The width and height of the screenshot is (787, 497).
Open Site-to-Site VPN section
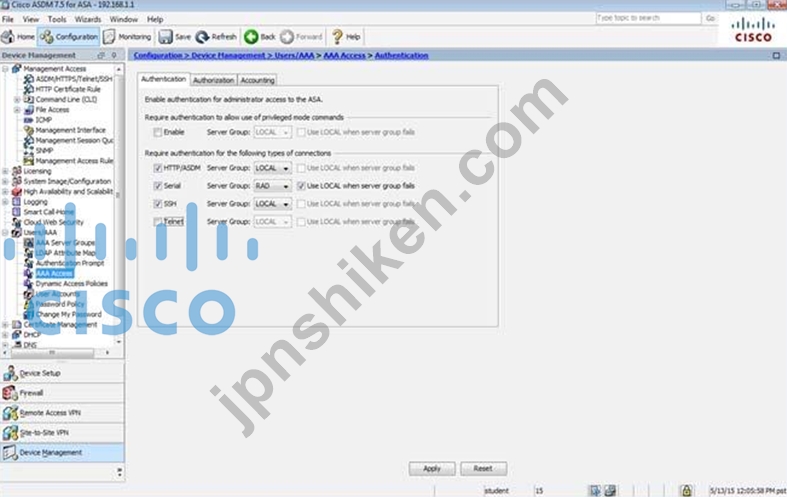pyautogui.click(x=62, y=433)
